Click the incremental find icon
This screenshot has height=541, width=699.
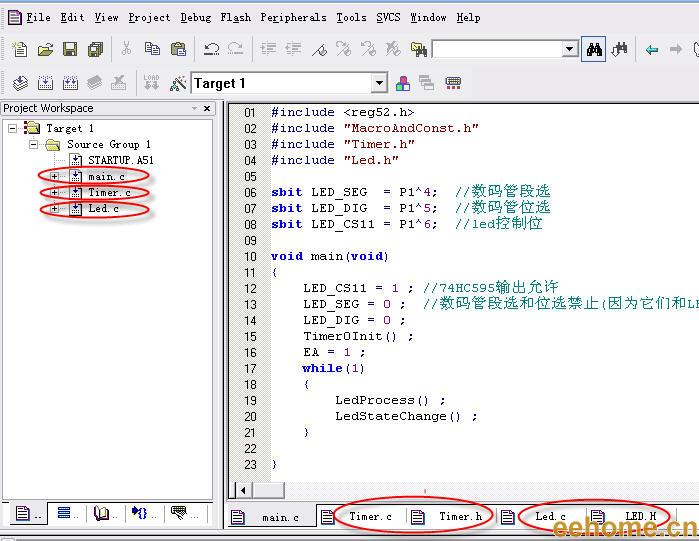point(620,49)
